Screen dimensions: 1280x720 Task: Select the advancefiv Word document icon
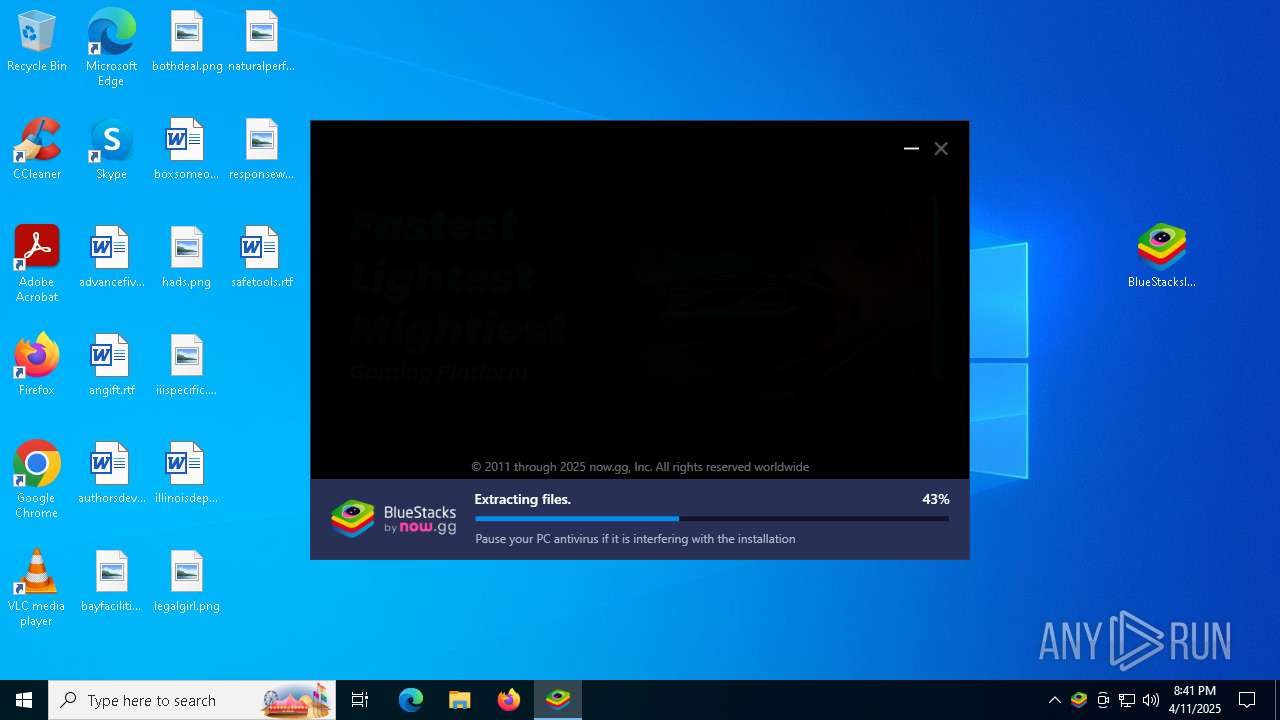[x=111, y=258]
